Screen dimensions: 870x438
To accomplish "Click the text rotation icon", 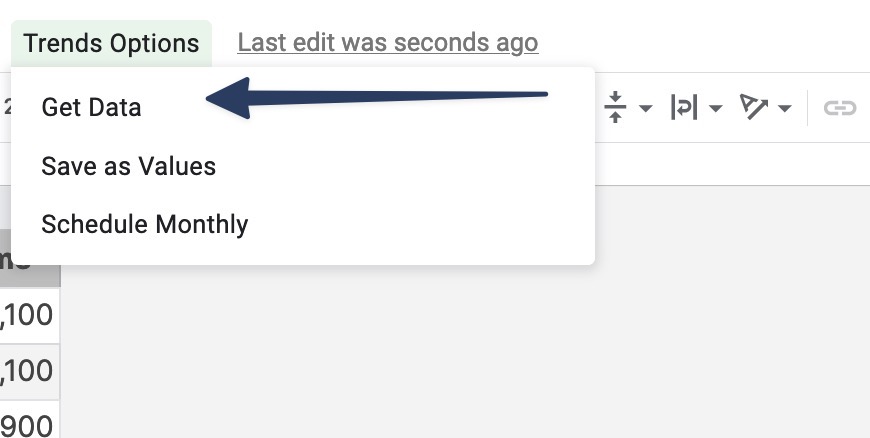I will click(753, 107).
